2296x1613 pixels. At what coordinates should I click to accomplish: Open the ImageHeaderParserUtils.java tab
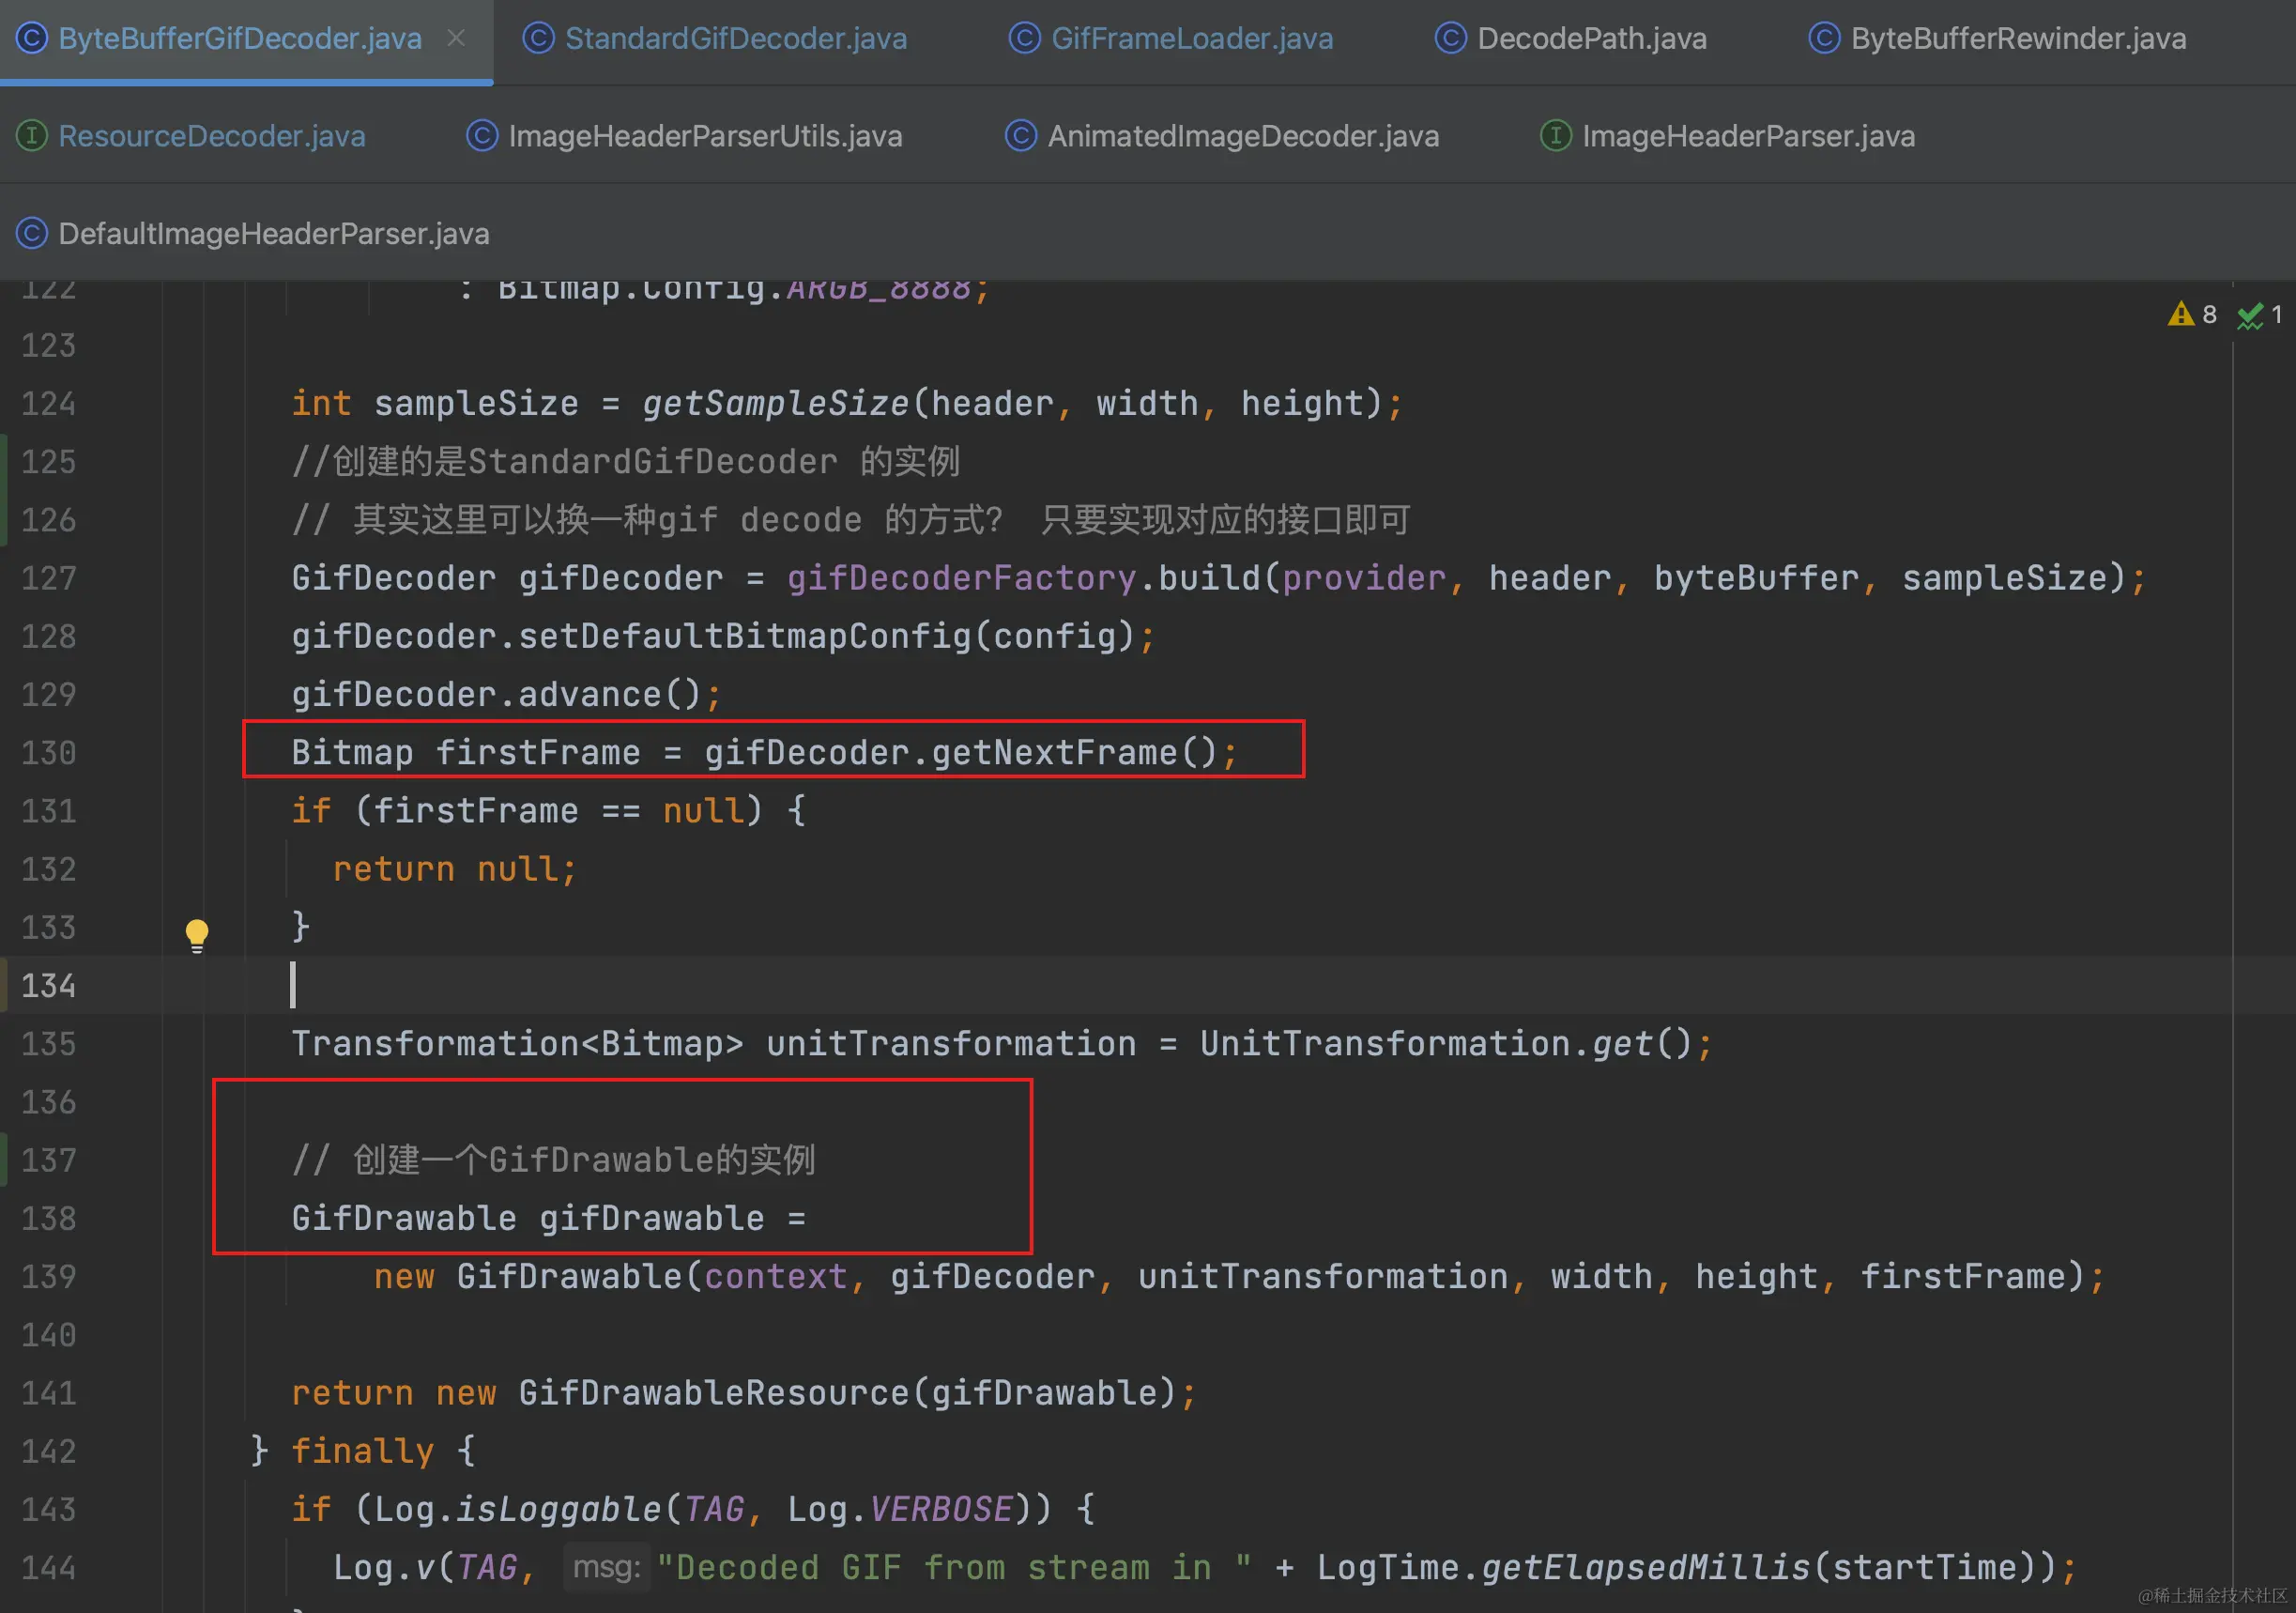[704, 135]
